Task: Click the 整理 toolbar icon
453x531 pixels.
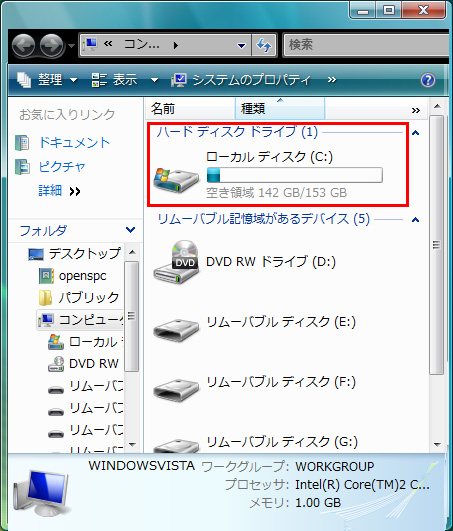Action: click(24, 80)
